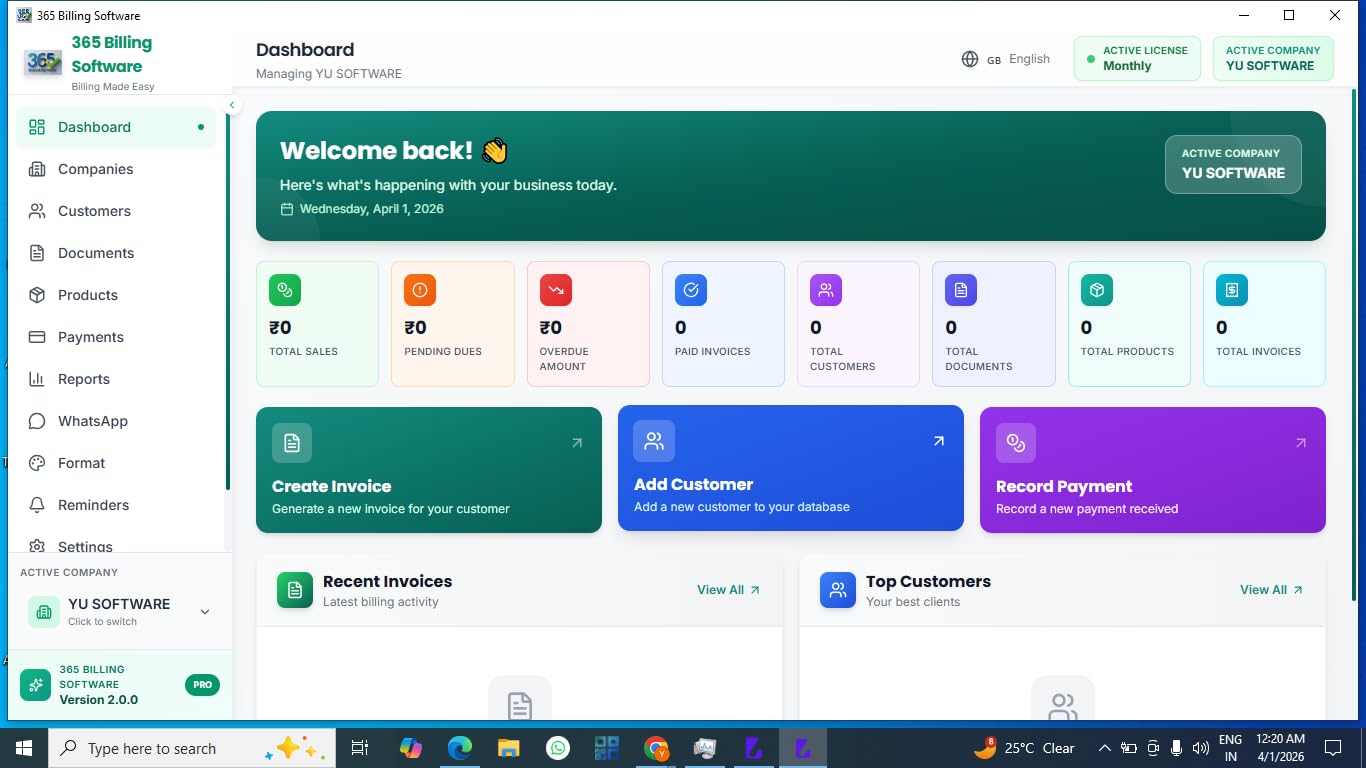Click the Paid Invoices checkmark icon
Screen dimensions: 1366x768
pyautogui.click(x=691, y=290)
